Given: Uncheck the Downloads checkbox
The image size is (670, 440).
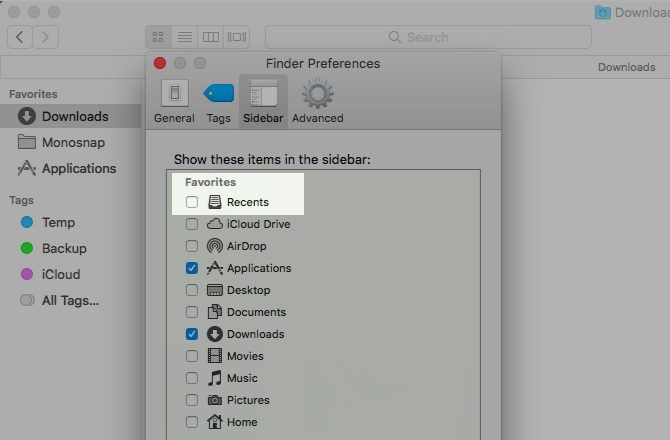Looking at the screenshot, I should tap(192, 334).
